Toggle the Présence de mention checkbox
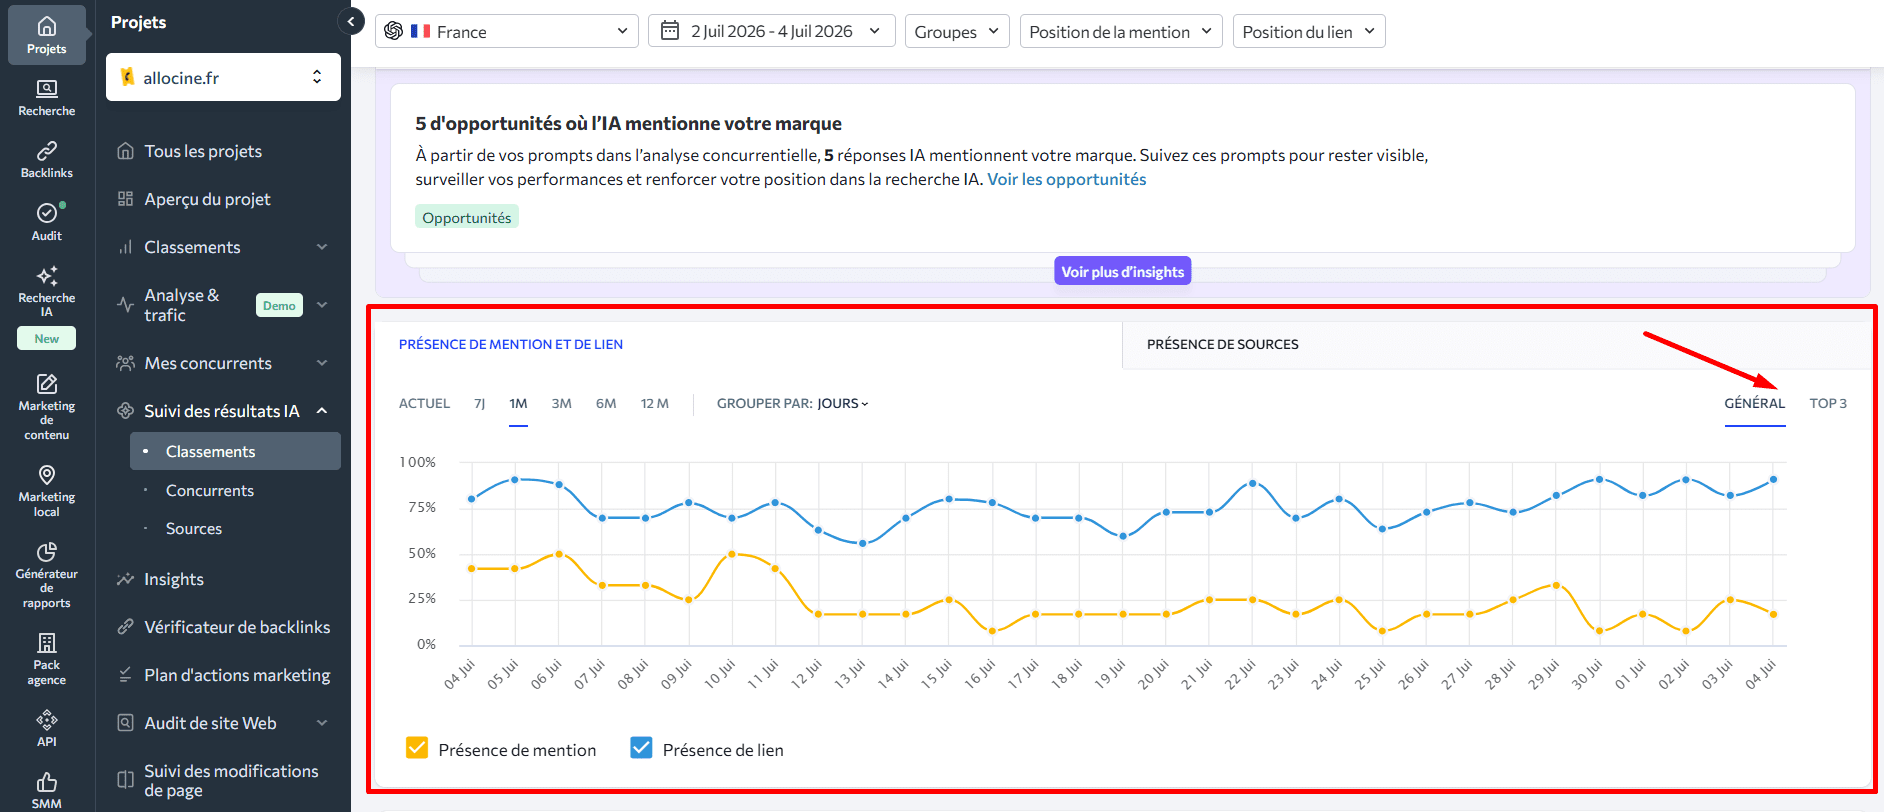 pos(417,748)
